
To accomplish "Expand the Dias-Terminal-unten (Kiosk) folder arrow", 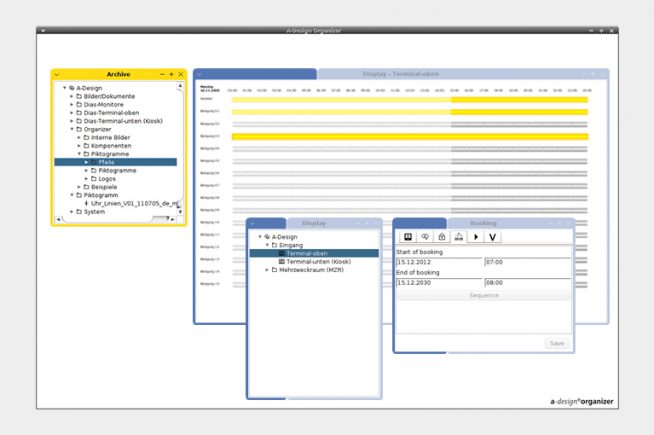I will coord(72,121).
